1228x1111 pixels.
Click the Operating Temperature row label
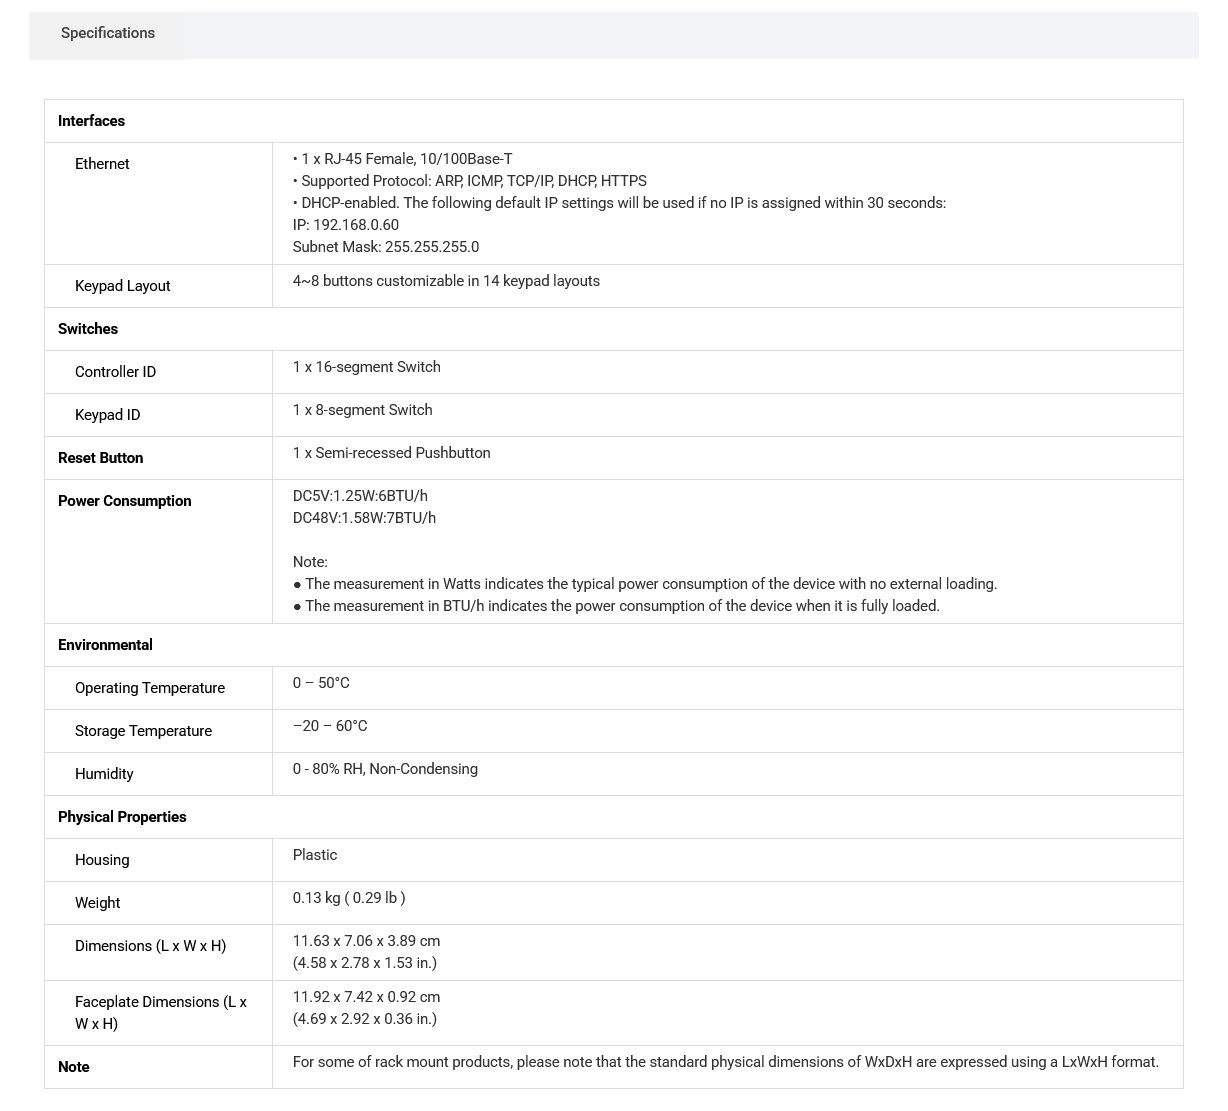click(x=150, y=688)
